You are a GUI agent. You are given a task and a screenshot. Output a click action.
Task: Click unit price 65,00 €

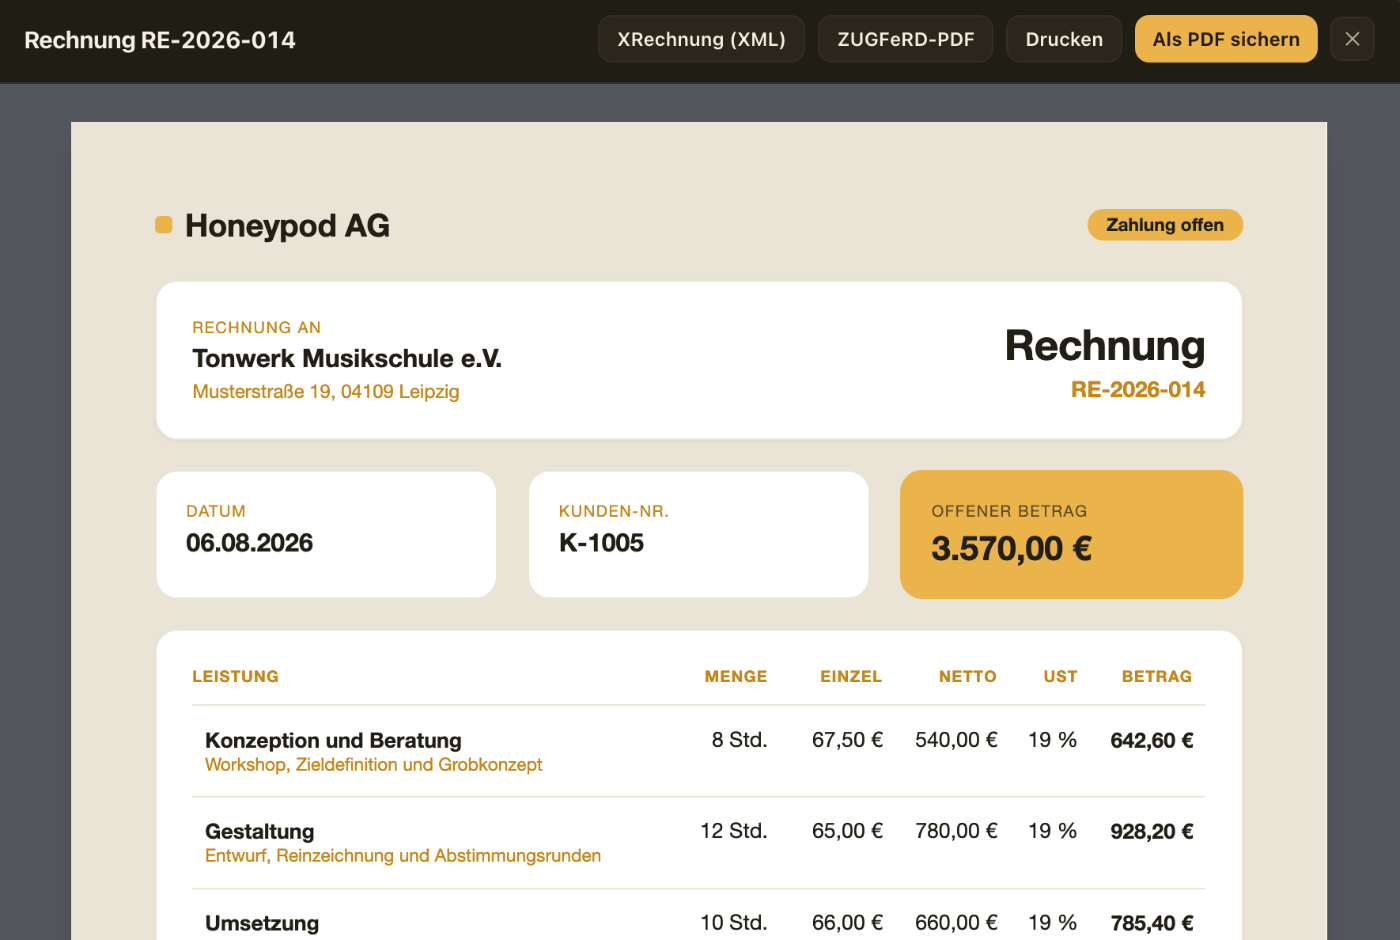point(847,831)
